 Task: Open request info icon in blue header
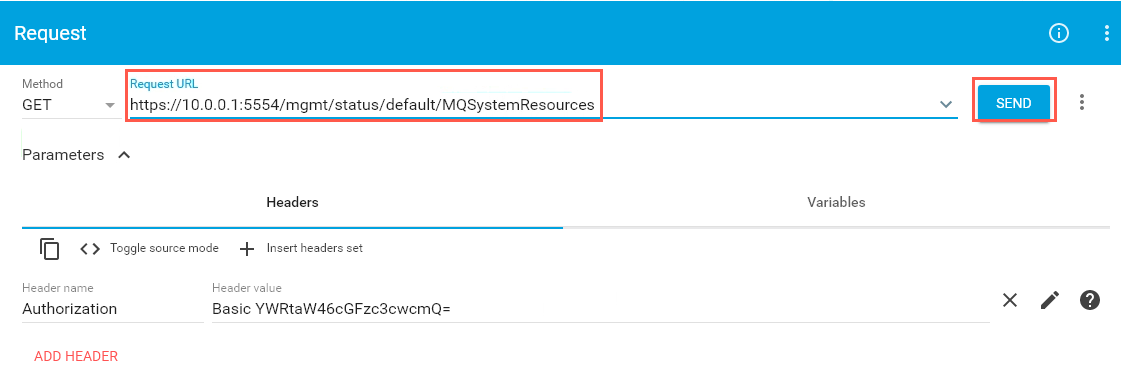click(1058, 33)
